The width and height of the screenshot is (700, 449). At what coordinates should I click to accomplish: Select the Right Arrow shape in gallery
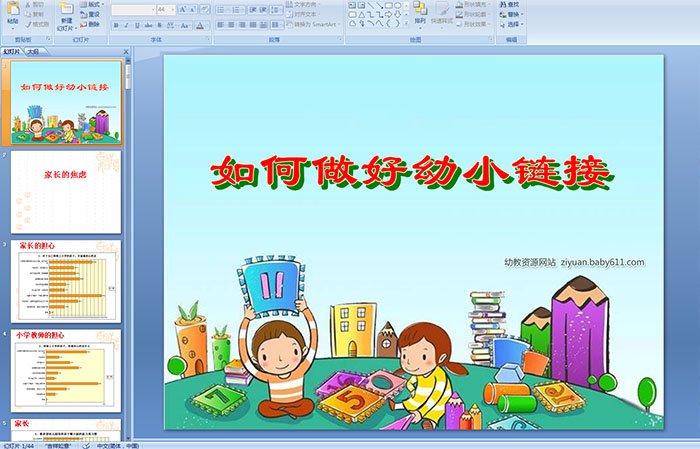click(x=388, y=15)
